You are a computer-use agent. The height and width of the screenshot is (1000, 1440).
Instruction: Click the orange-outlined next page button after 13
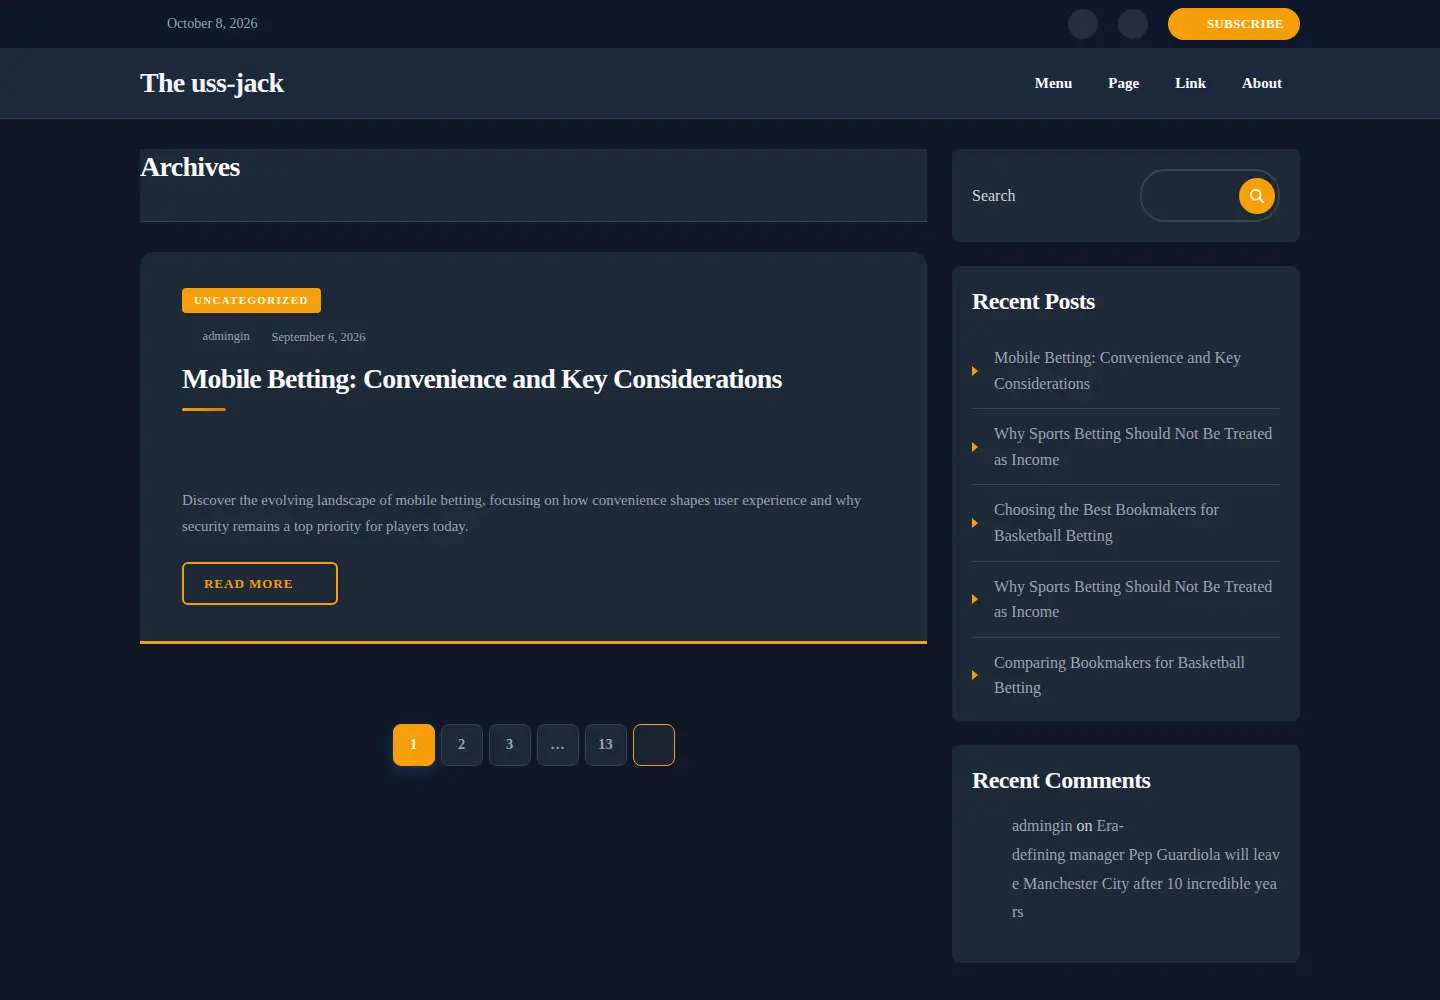654,745
